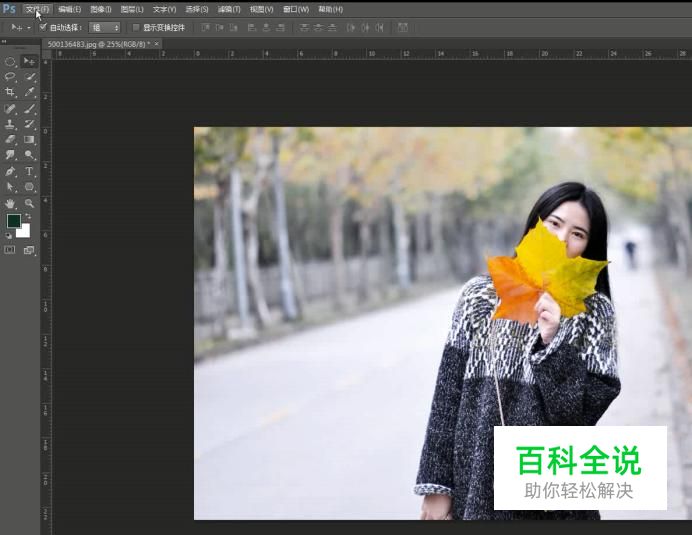Viewport: 692px width, 535px height.
Task: Open the 图像(I) menu
Action: 100,9
